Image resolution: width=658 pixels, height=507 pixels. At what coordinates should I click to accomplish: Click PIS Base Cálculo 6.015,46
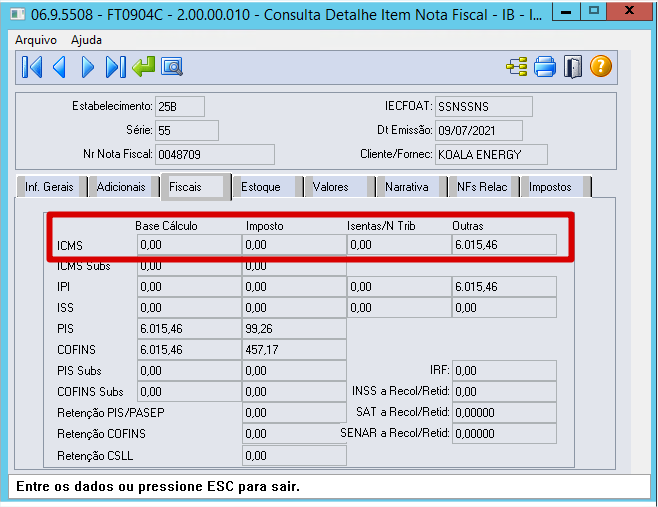point(189,329)
